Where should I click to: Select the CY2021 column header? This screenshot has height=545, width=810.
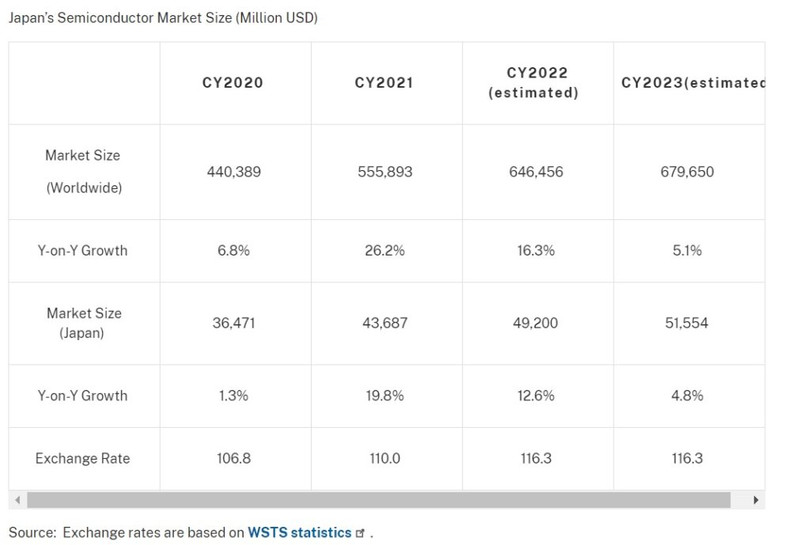pos(385,83)
